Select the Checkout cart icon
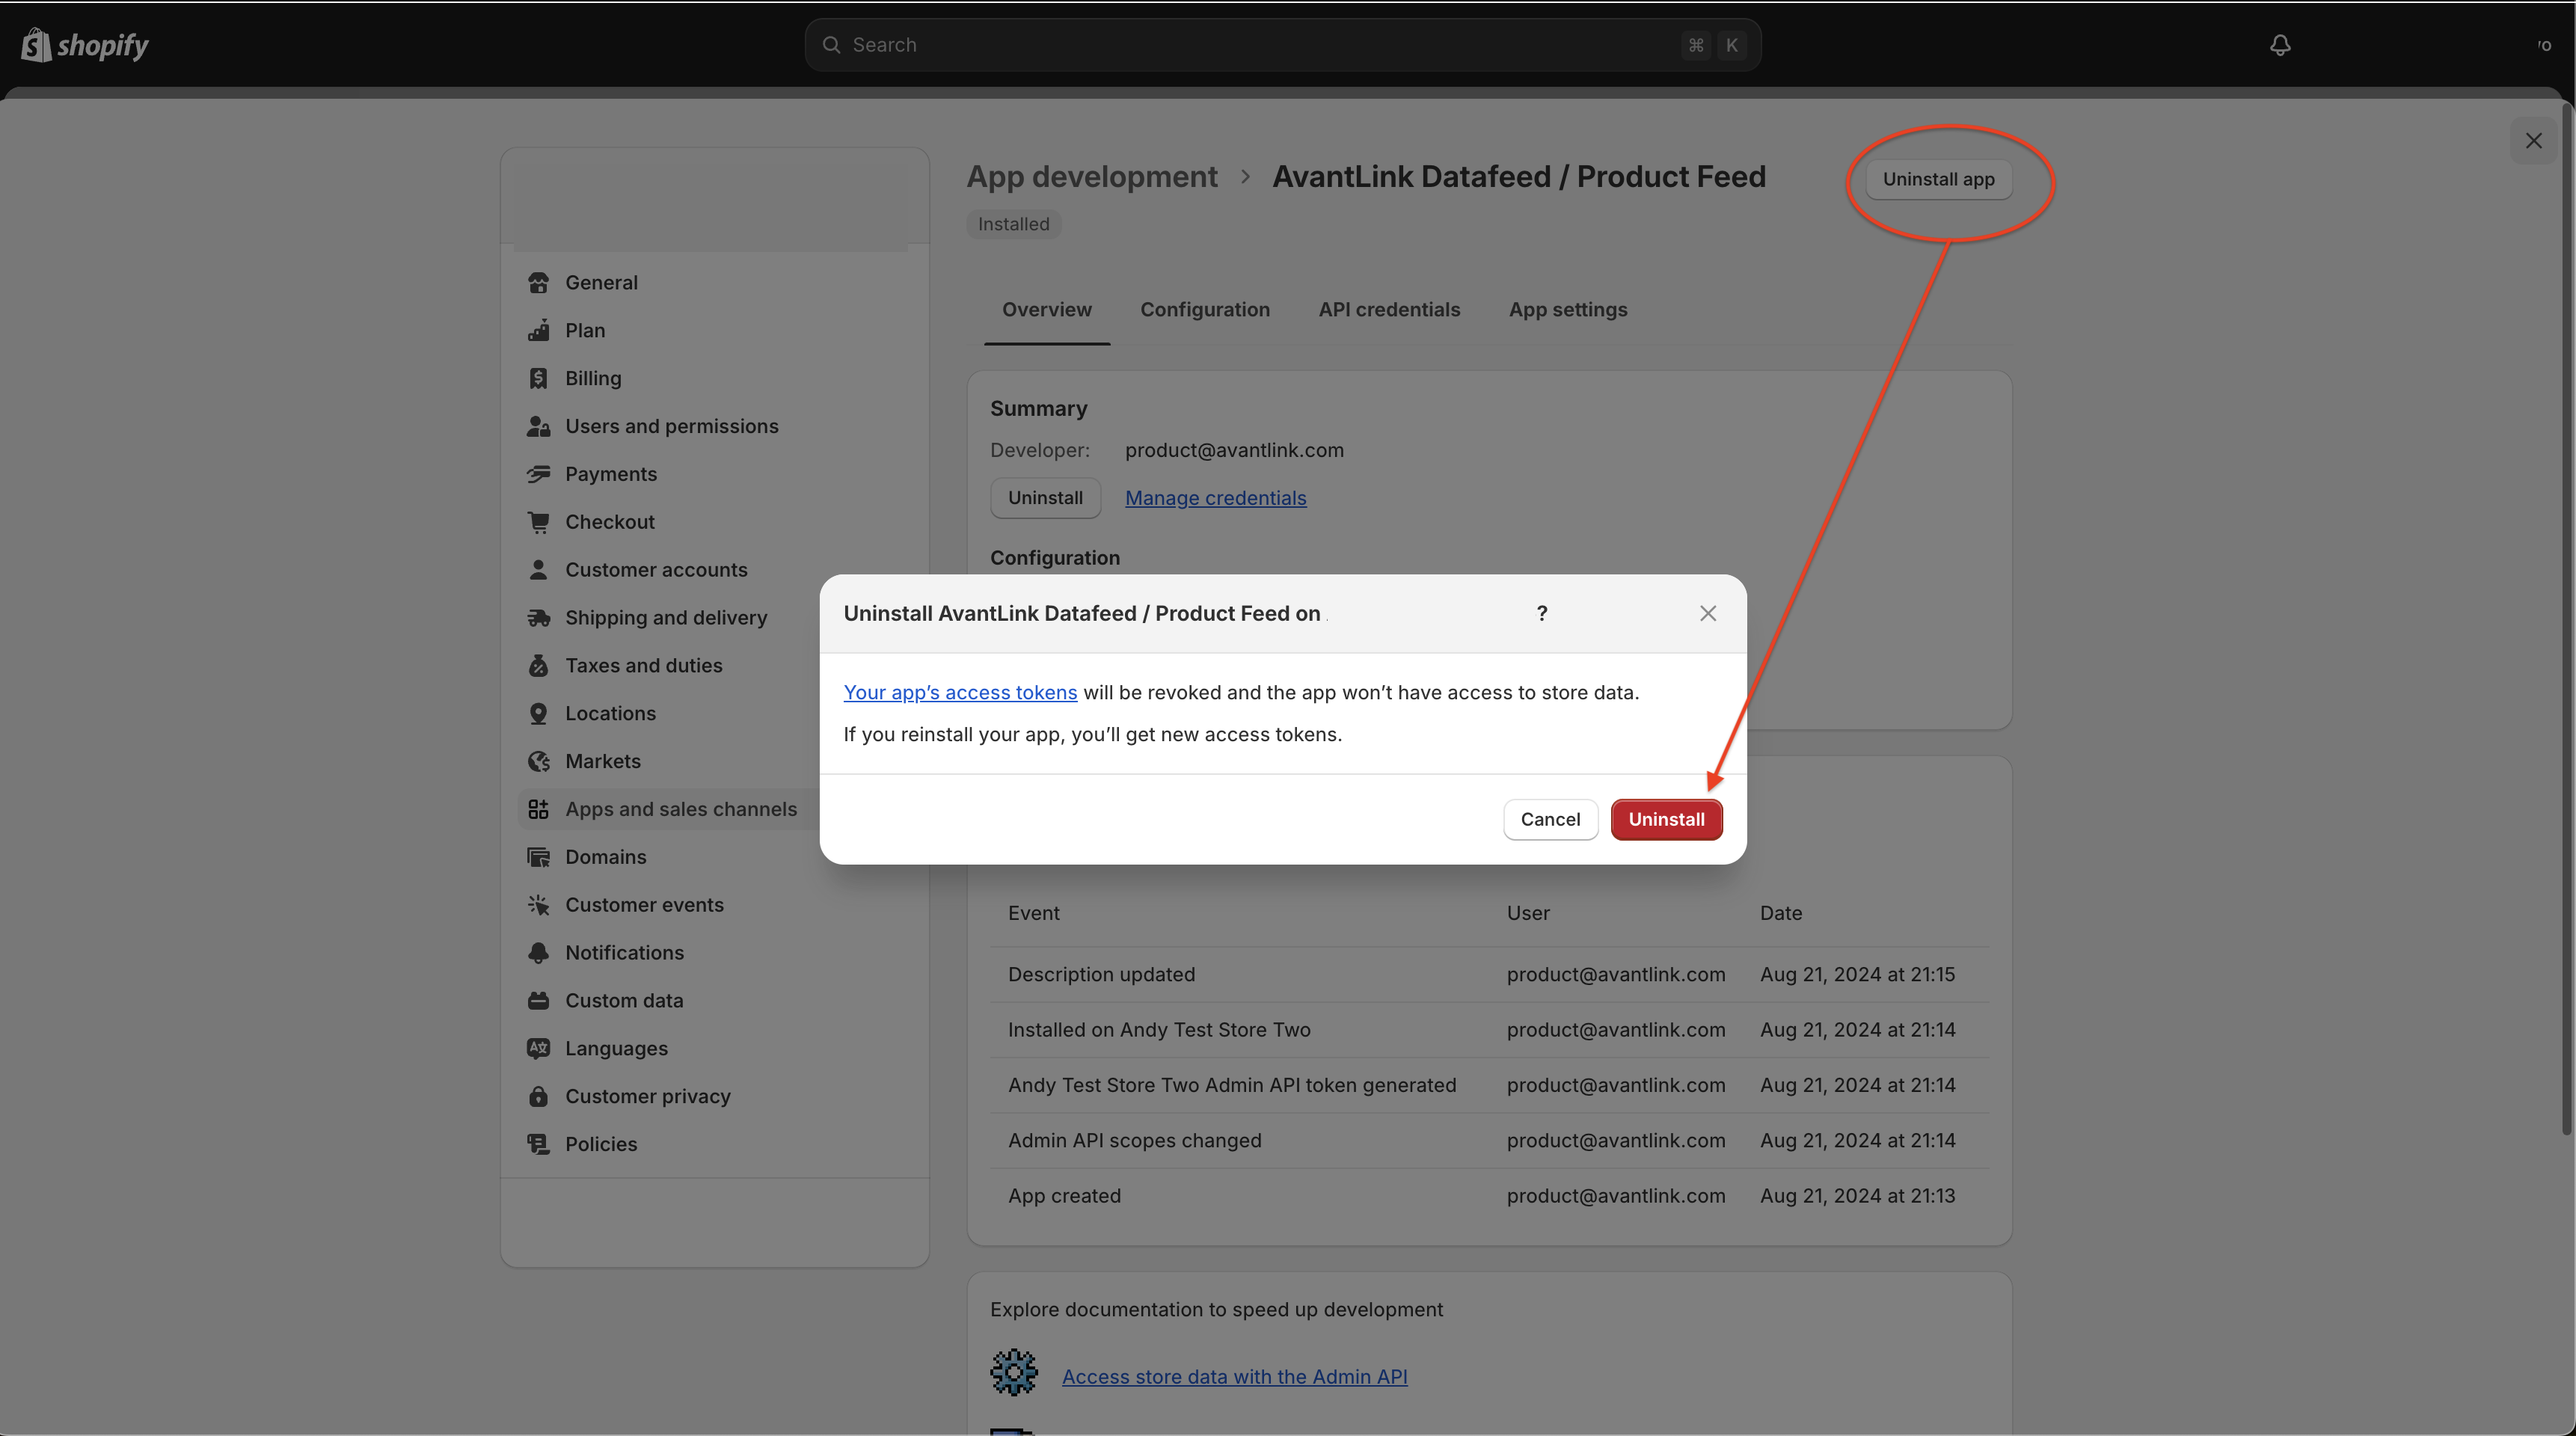2576x1436 pixels. (538, 522)
